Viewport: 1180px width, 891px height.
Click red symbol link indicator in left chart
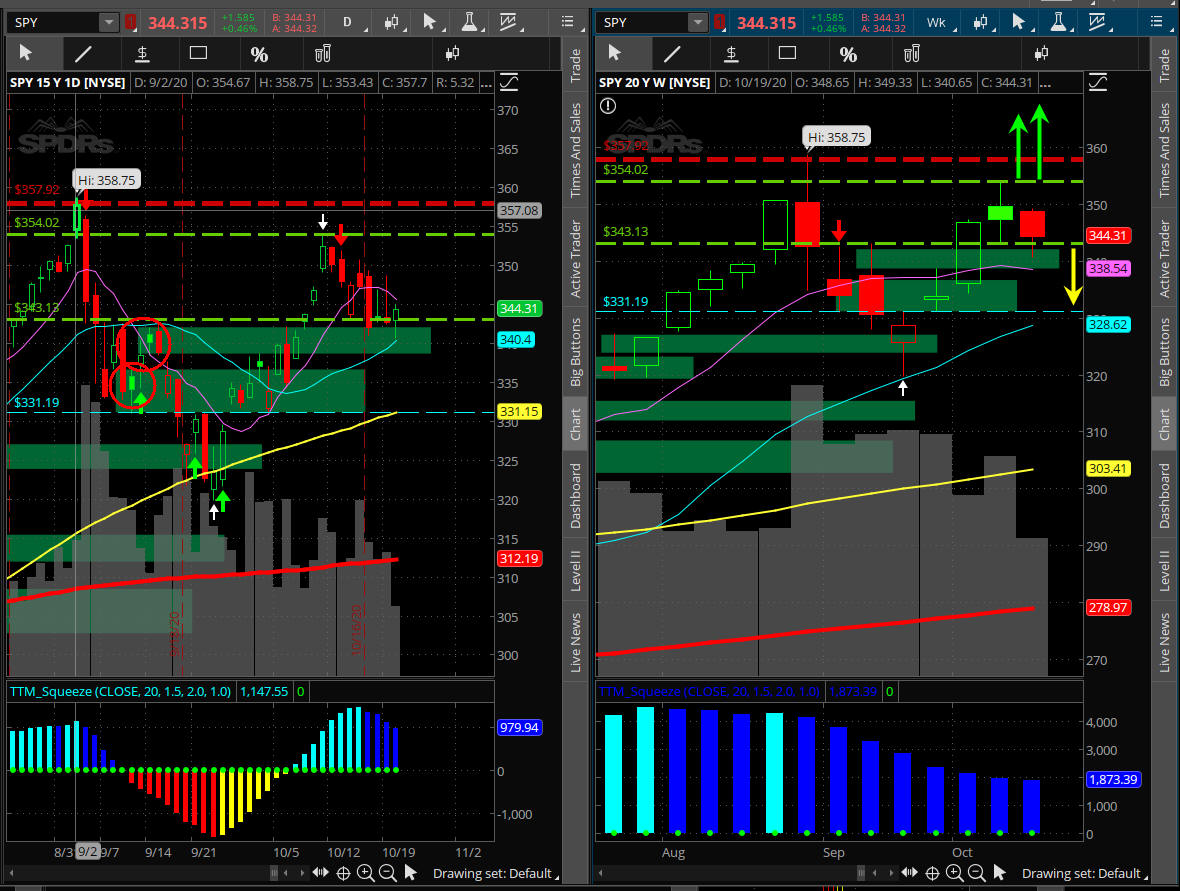point(130,23)
